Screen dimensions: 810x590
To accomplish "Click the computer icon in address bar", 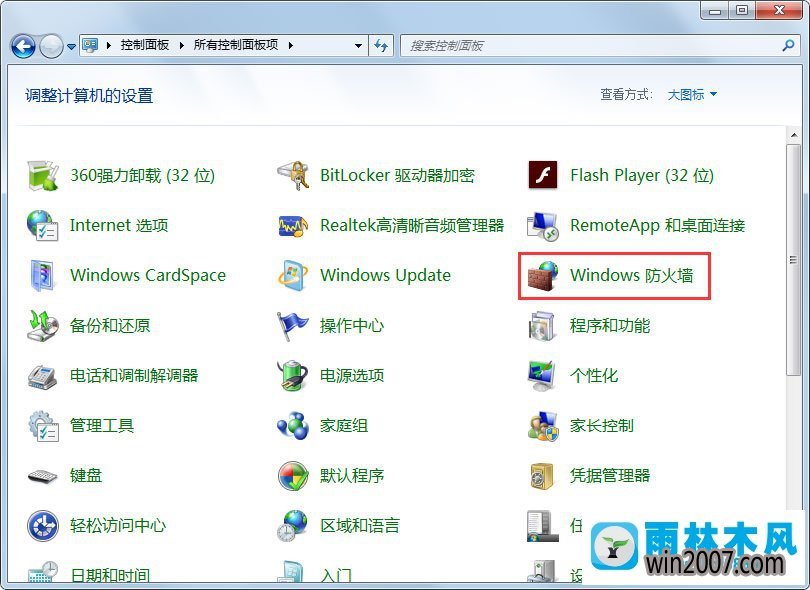I will point(91,45).
